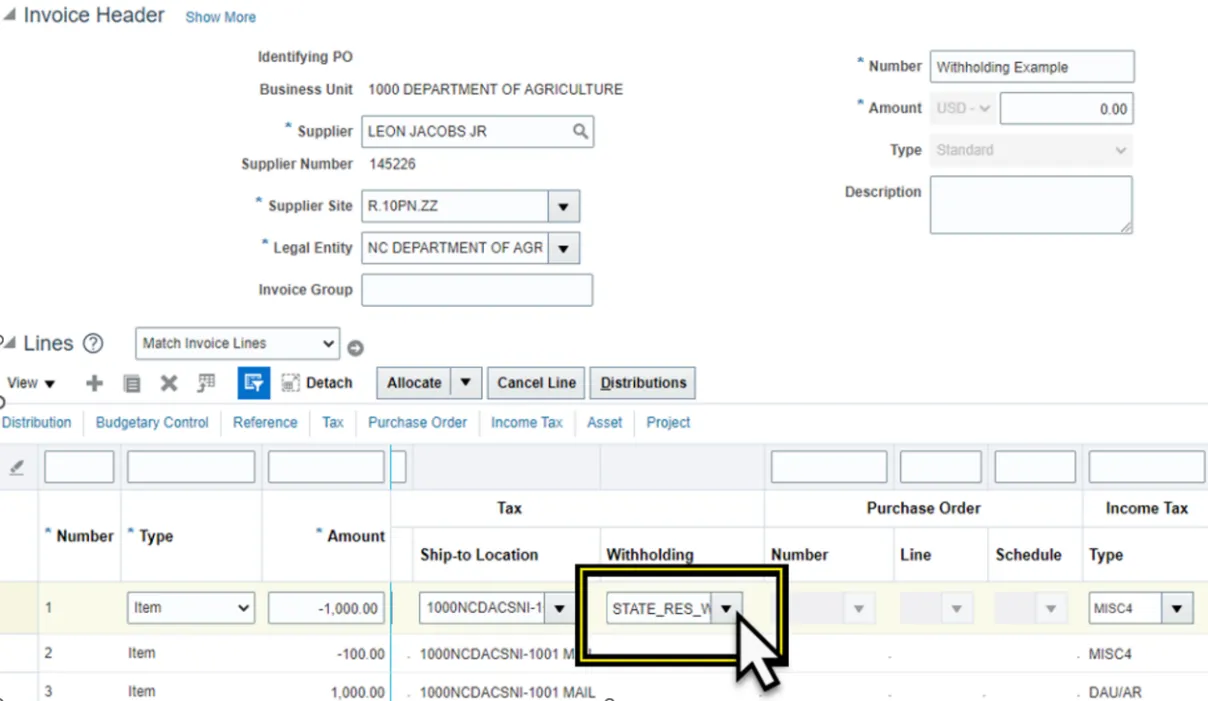Add a new line with the plus icon

point(95,383)
